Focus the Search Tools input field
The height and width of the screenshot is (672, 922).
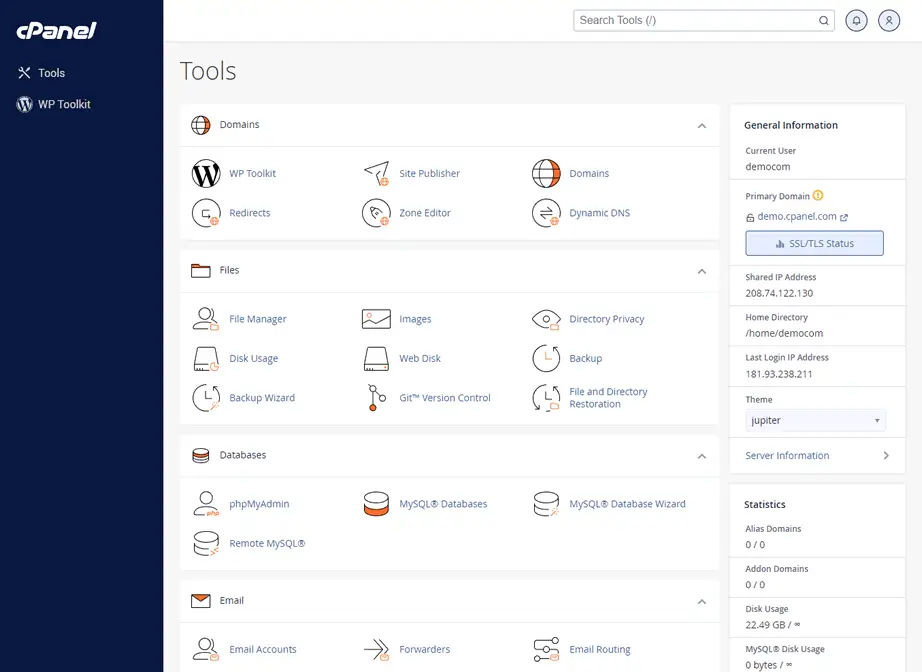[696, 20]
